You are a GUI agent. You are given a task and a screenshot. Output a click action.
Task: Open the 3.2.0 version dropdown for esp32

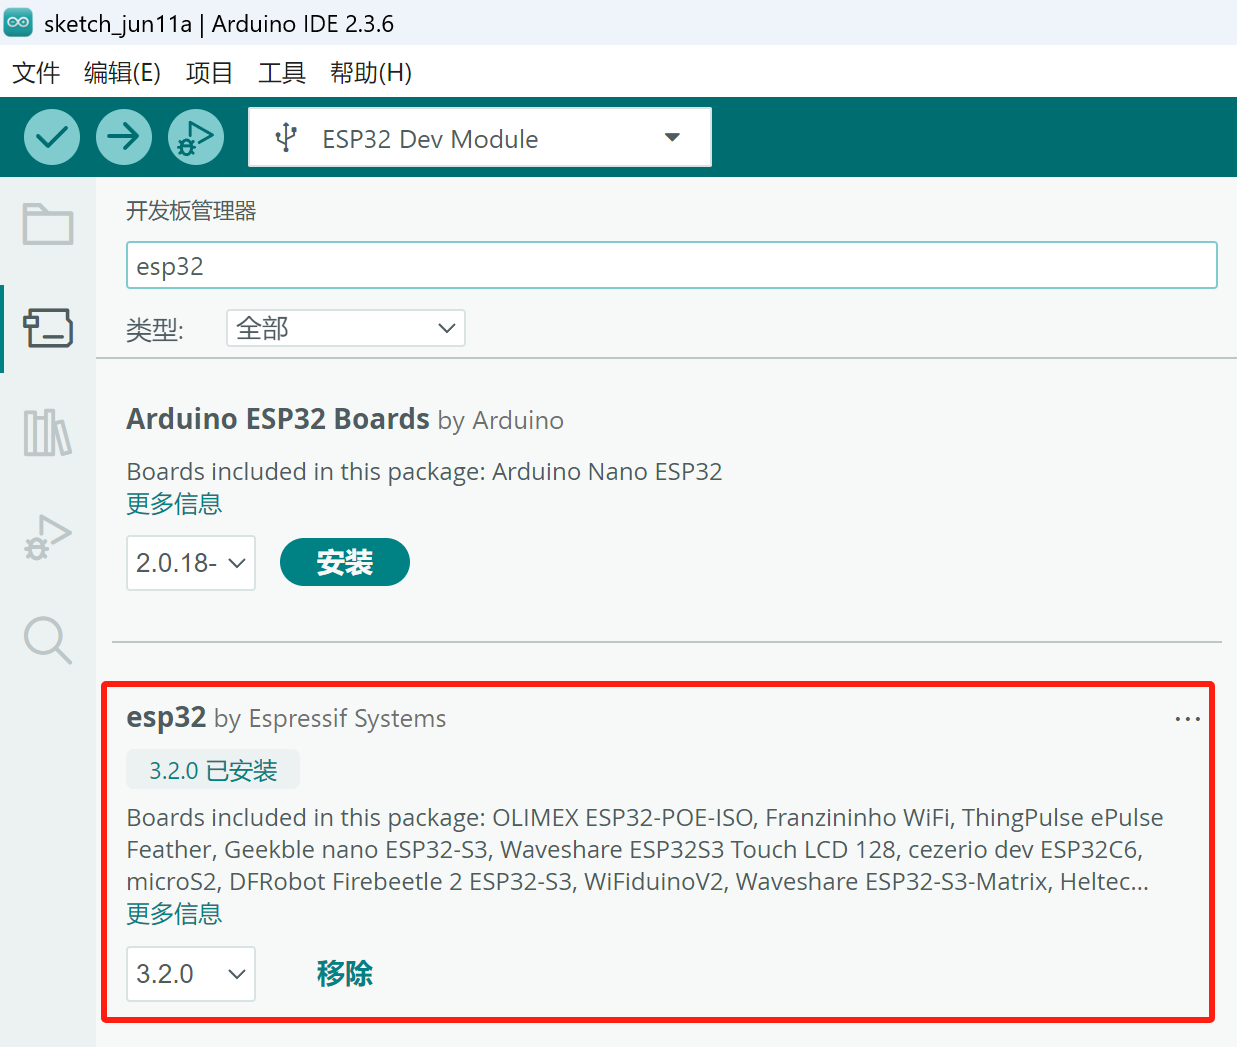(191, 974)
